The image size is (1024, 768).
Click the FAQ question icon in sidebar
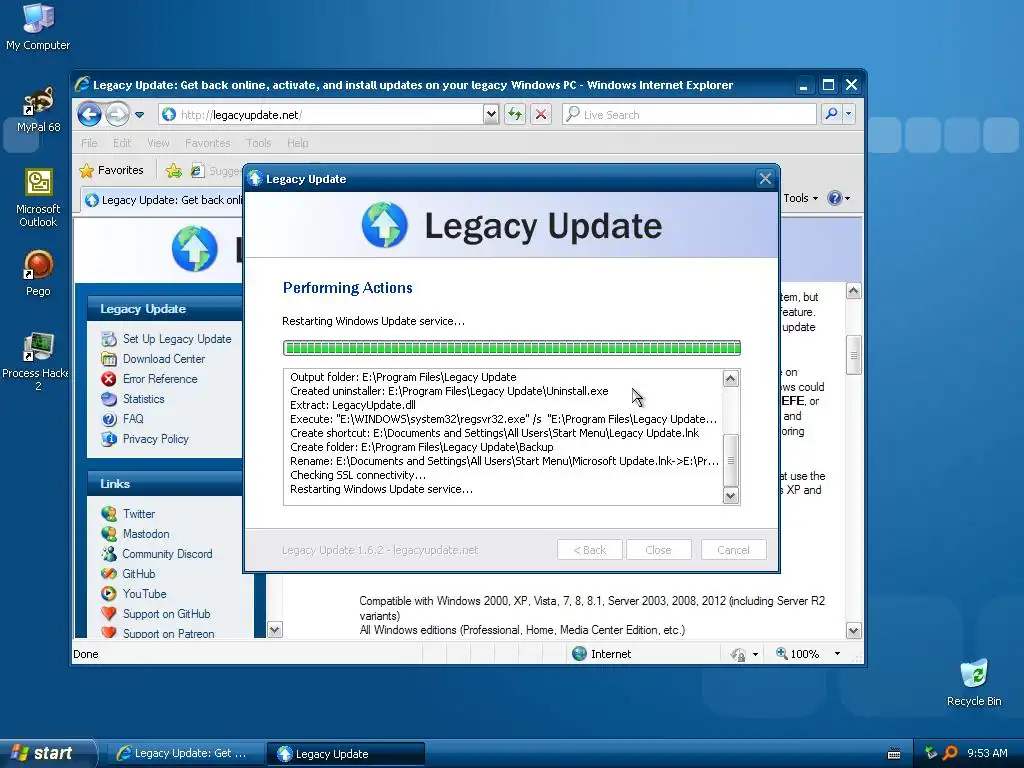coord(109,419)
